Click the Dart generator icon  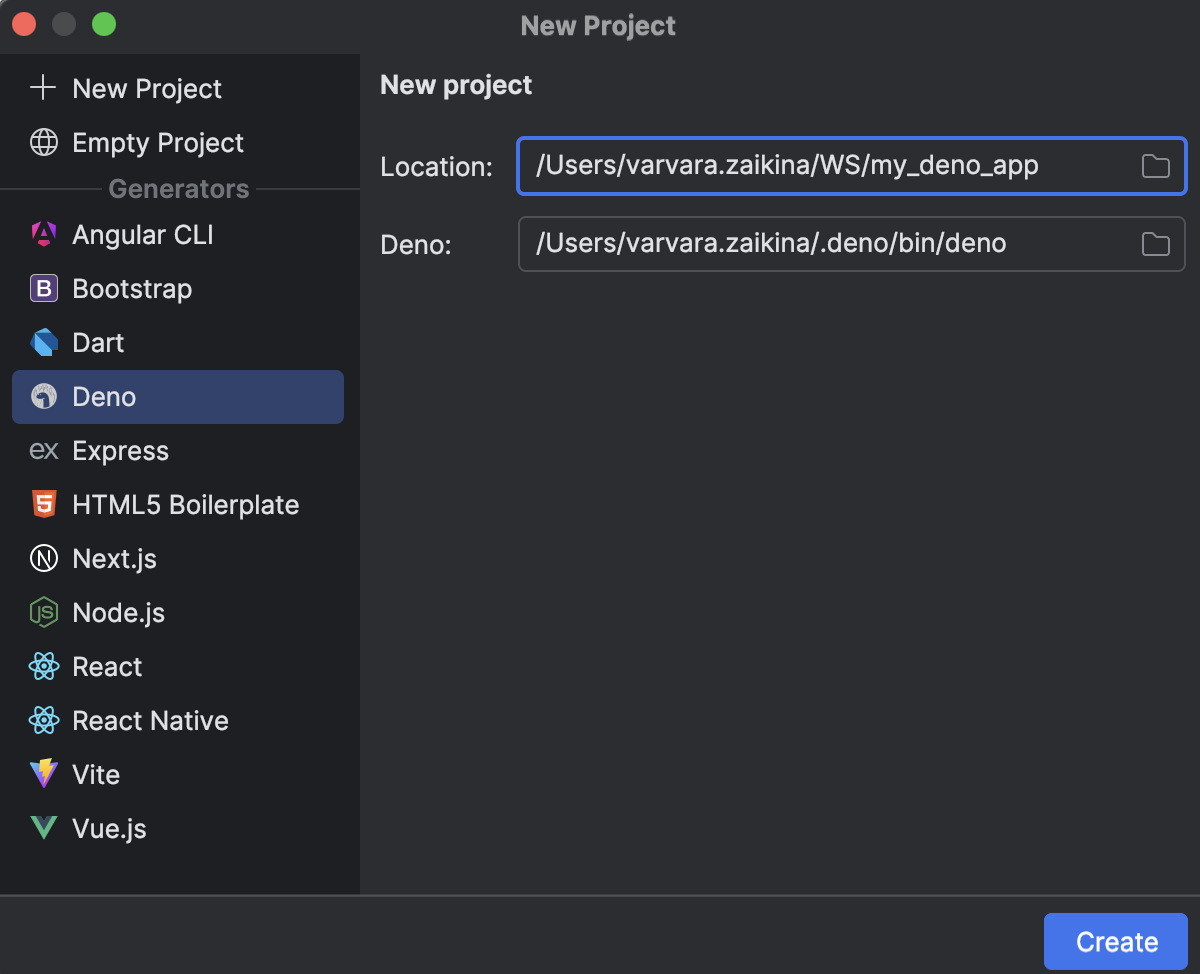[x=44, y=342]
